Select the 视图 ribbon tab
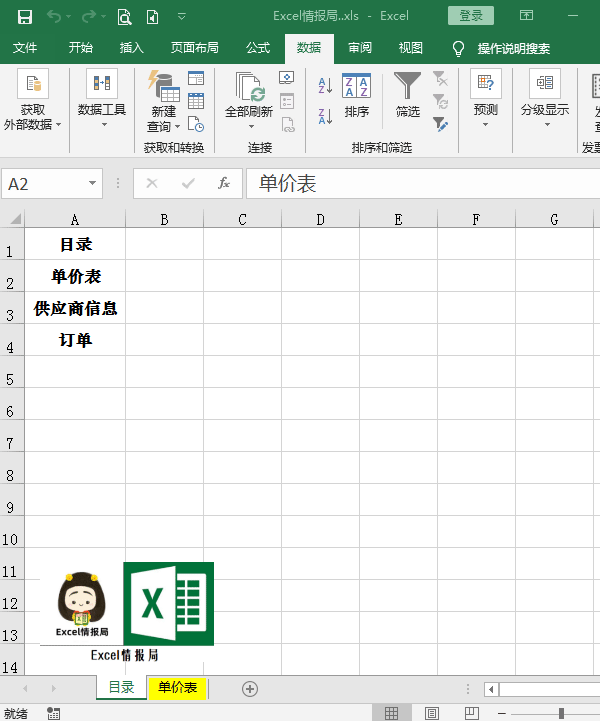600x721 pixels. tap(411, 48)
